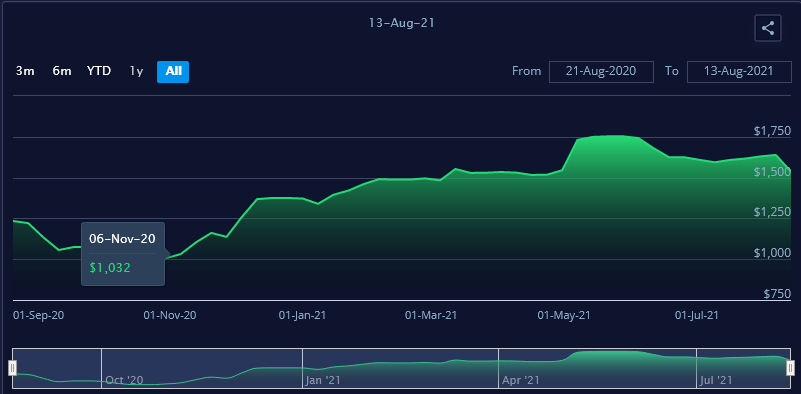Viewport: 801px width, 394px height.
Task: Click the $1,250 axis label
Action: (x=772, y=213)
